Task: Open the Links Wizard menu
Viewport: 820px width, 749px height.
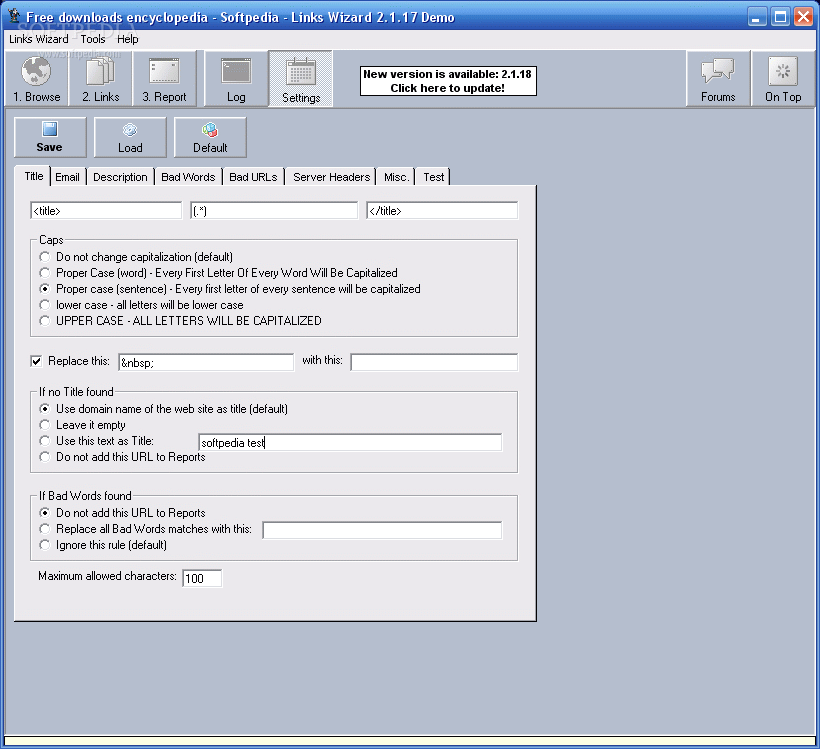Action: click(39, 39)
